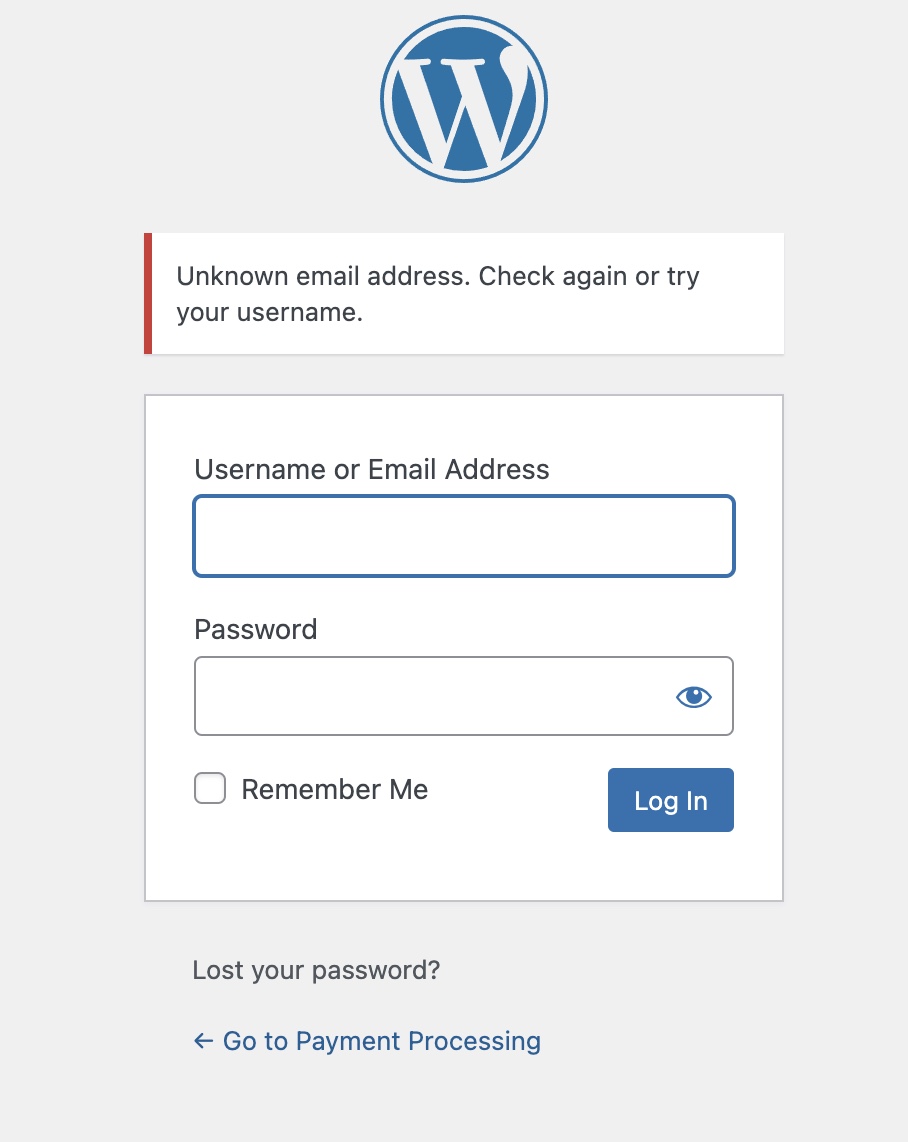The width and height of the screenshot is (908, 1142).
Task: Click empty space below the Remember Me row
Action: [x=400, y=860]
